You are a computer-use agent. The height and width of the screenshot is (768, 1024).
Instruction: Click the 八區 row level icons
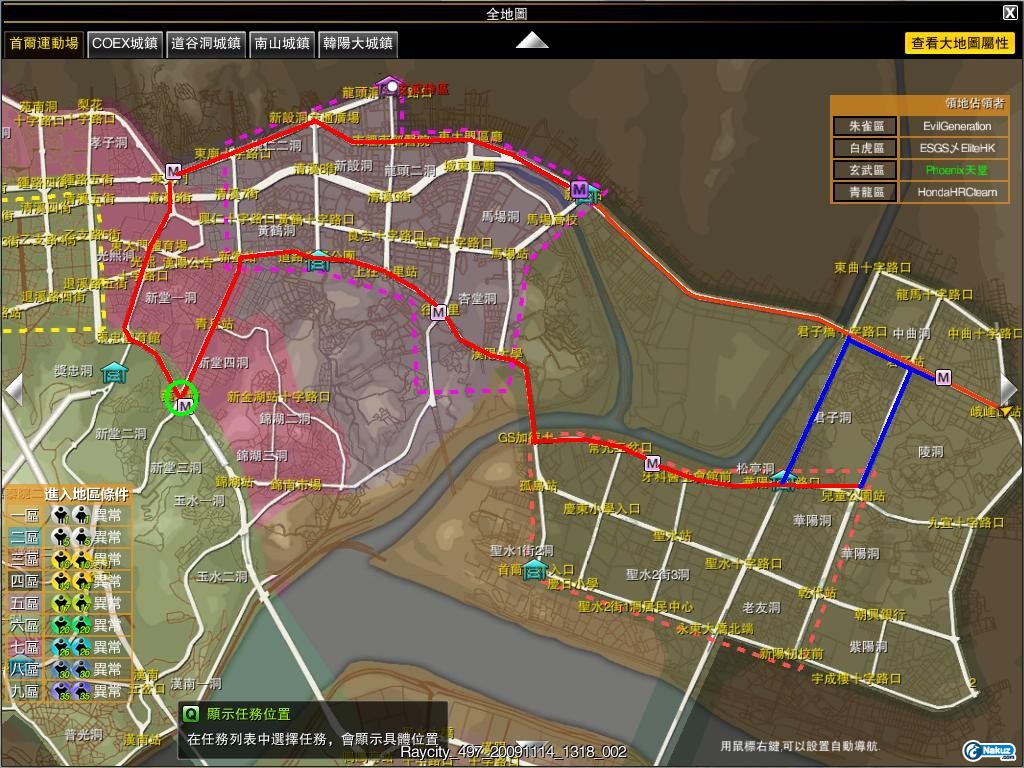[x=71, y=669]
